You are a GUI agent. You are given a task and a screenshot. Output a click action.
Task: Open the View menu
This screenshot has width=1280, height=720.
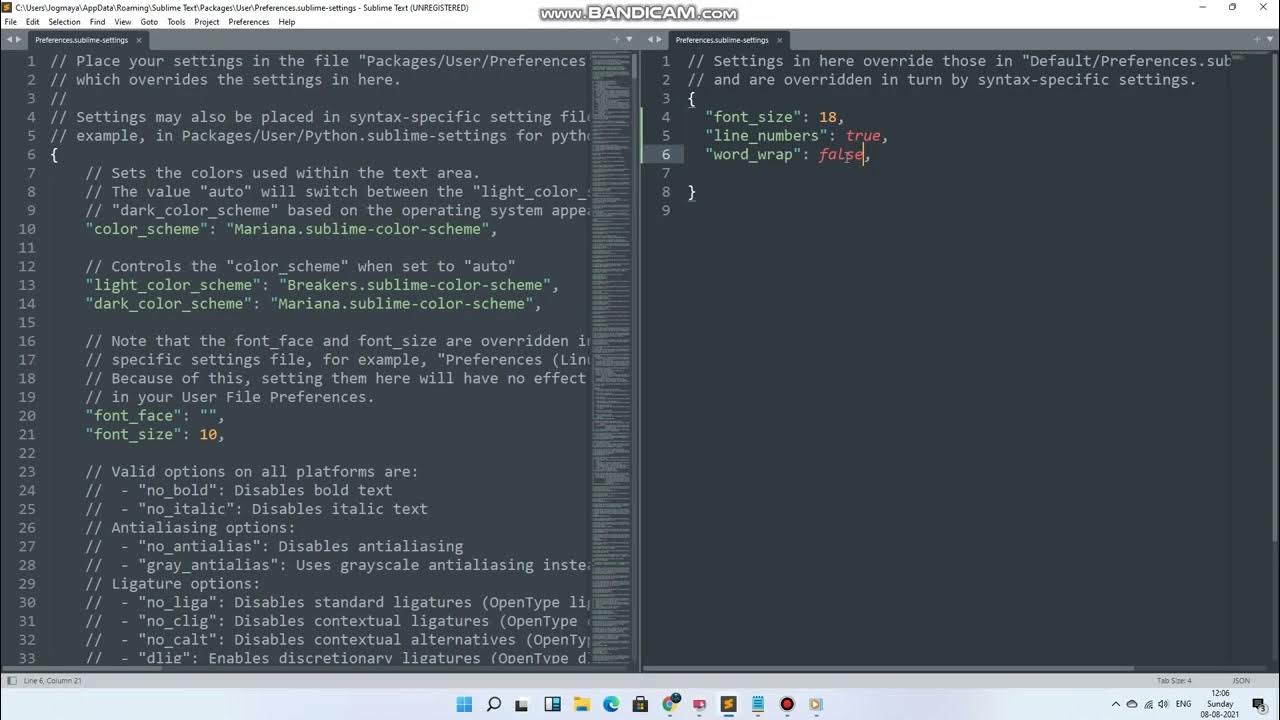point(123,21)
